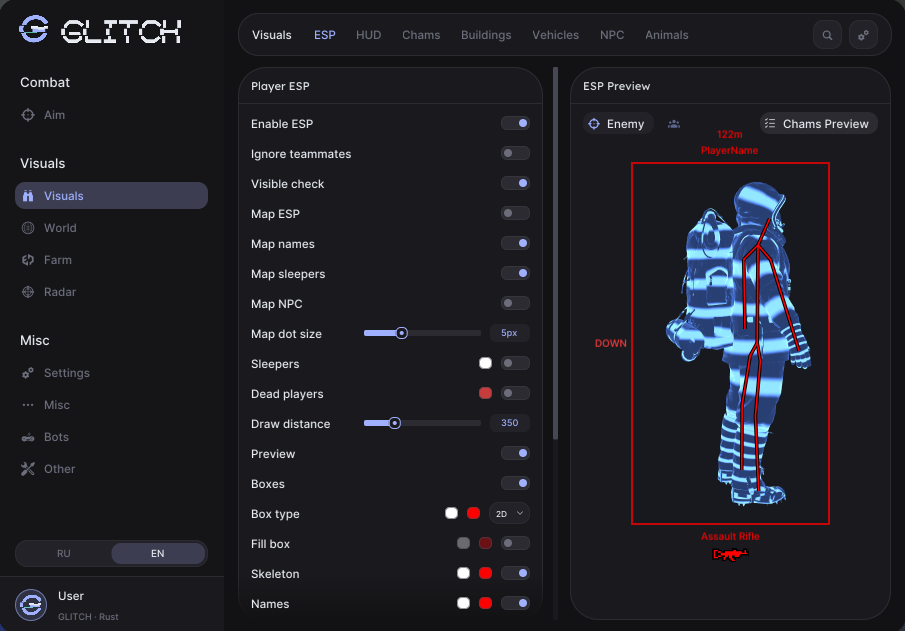Click the Draw distance 350 value field
This screenshot has height=631, width=905.
click(510, 423)
